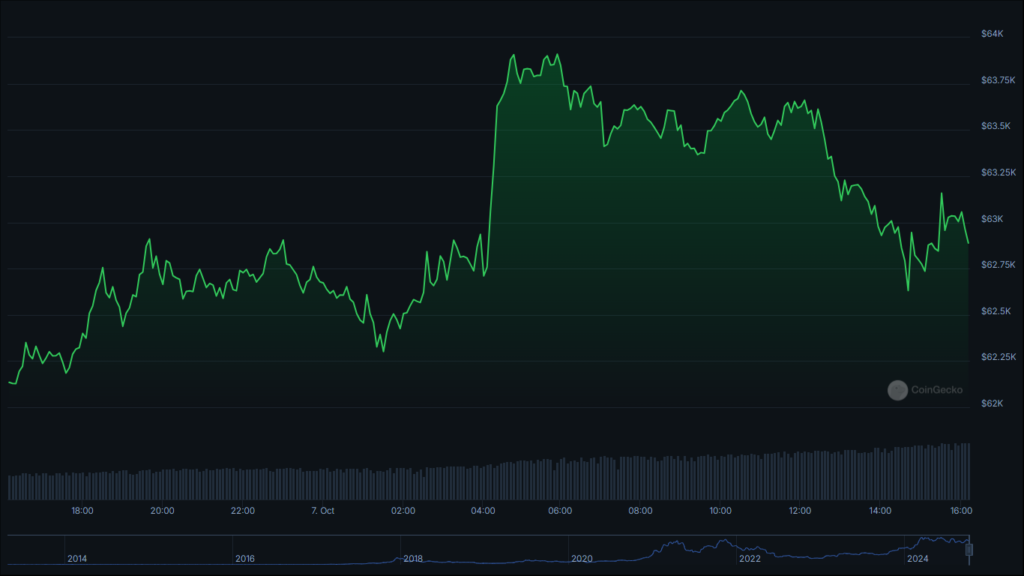1024x576 pixels.
Task: Click the $62.25K price axis label
Action: pos(999,357)
